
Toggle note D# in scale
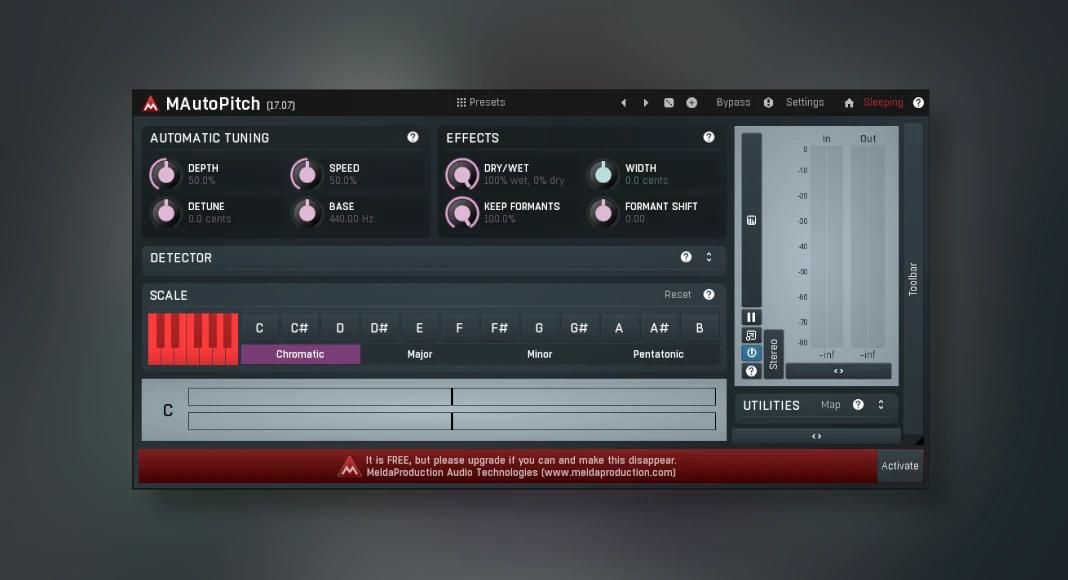pos(379,327)
